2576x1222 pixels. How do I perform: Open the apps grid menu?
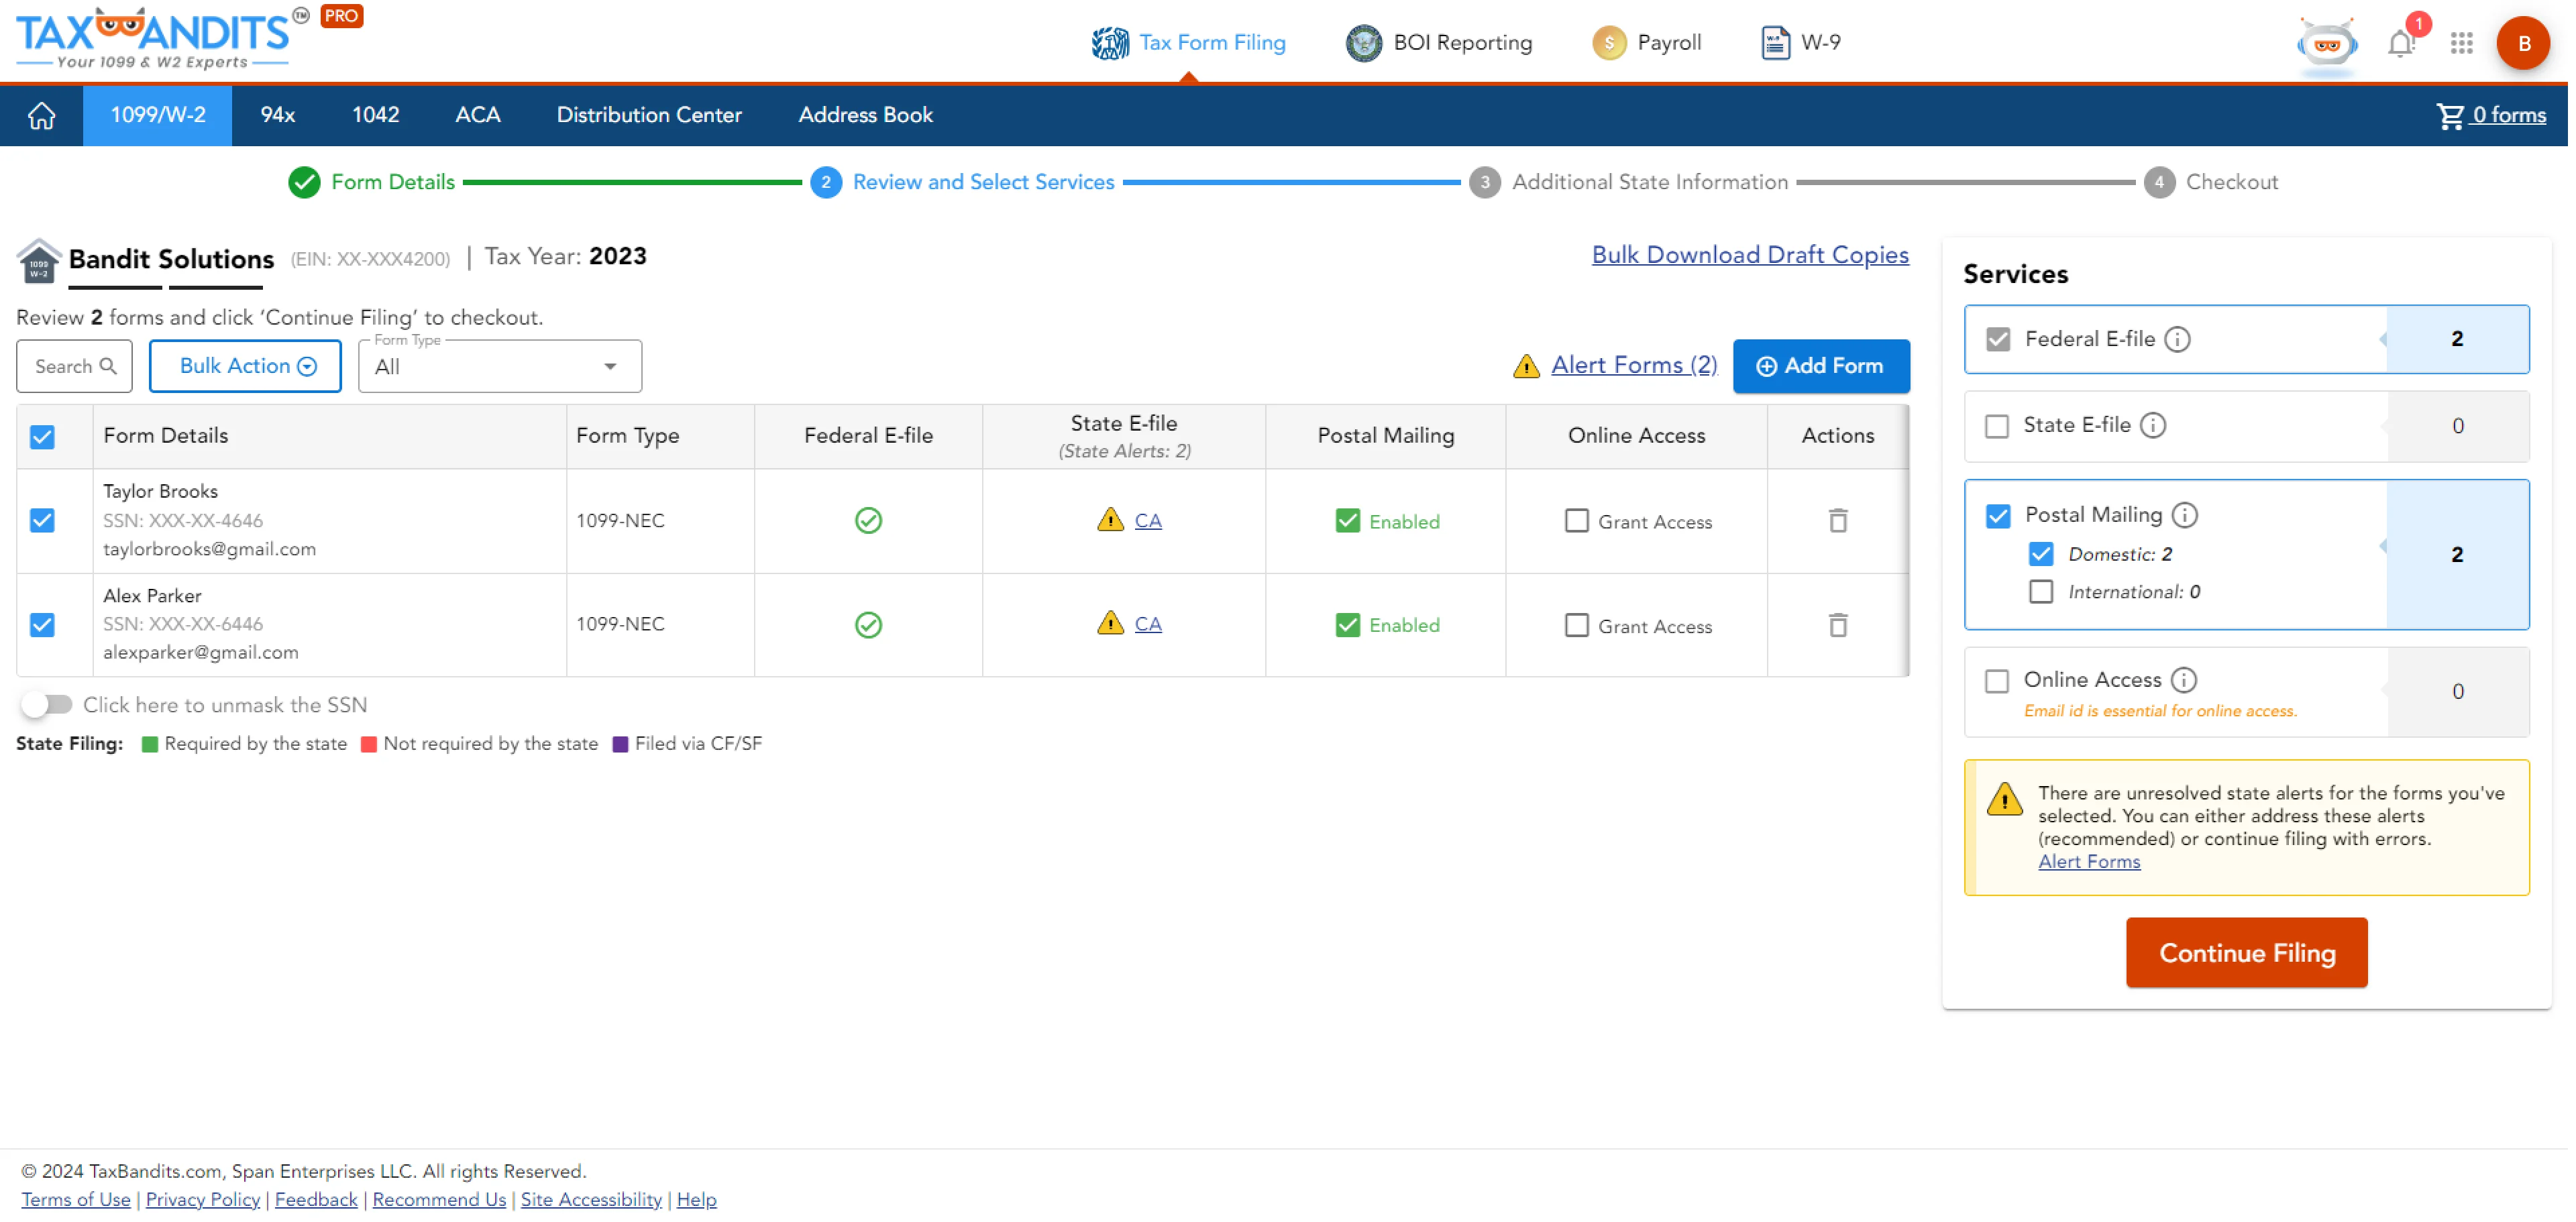click(x=2462, y=43)
